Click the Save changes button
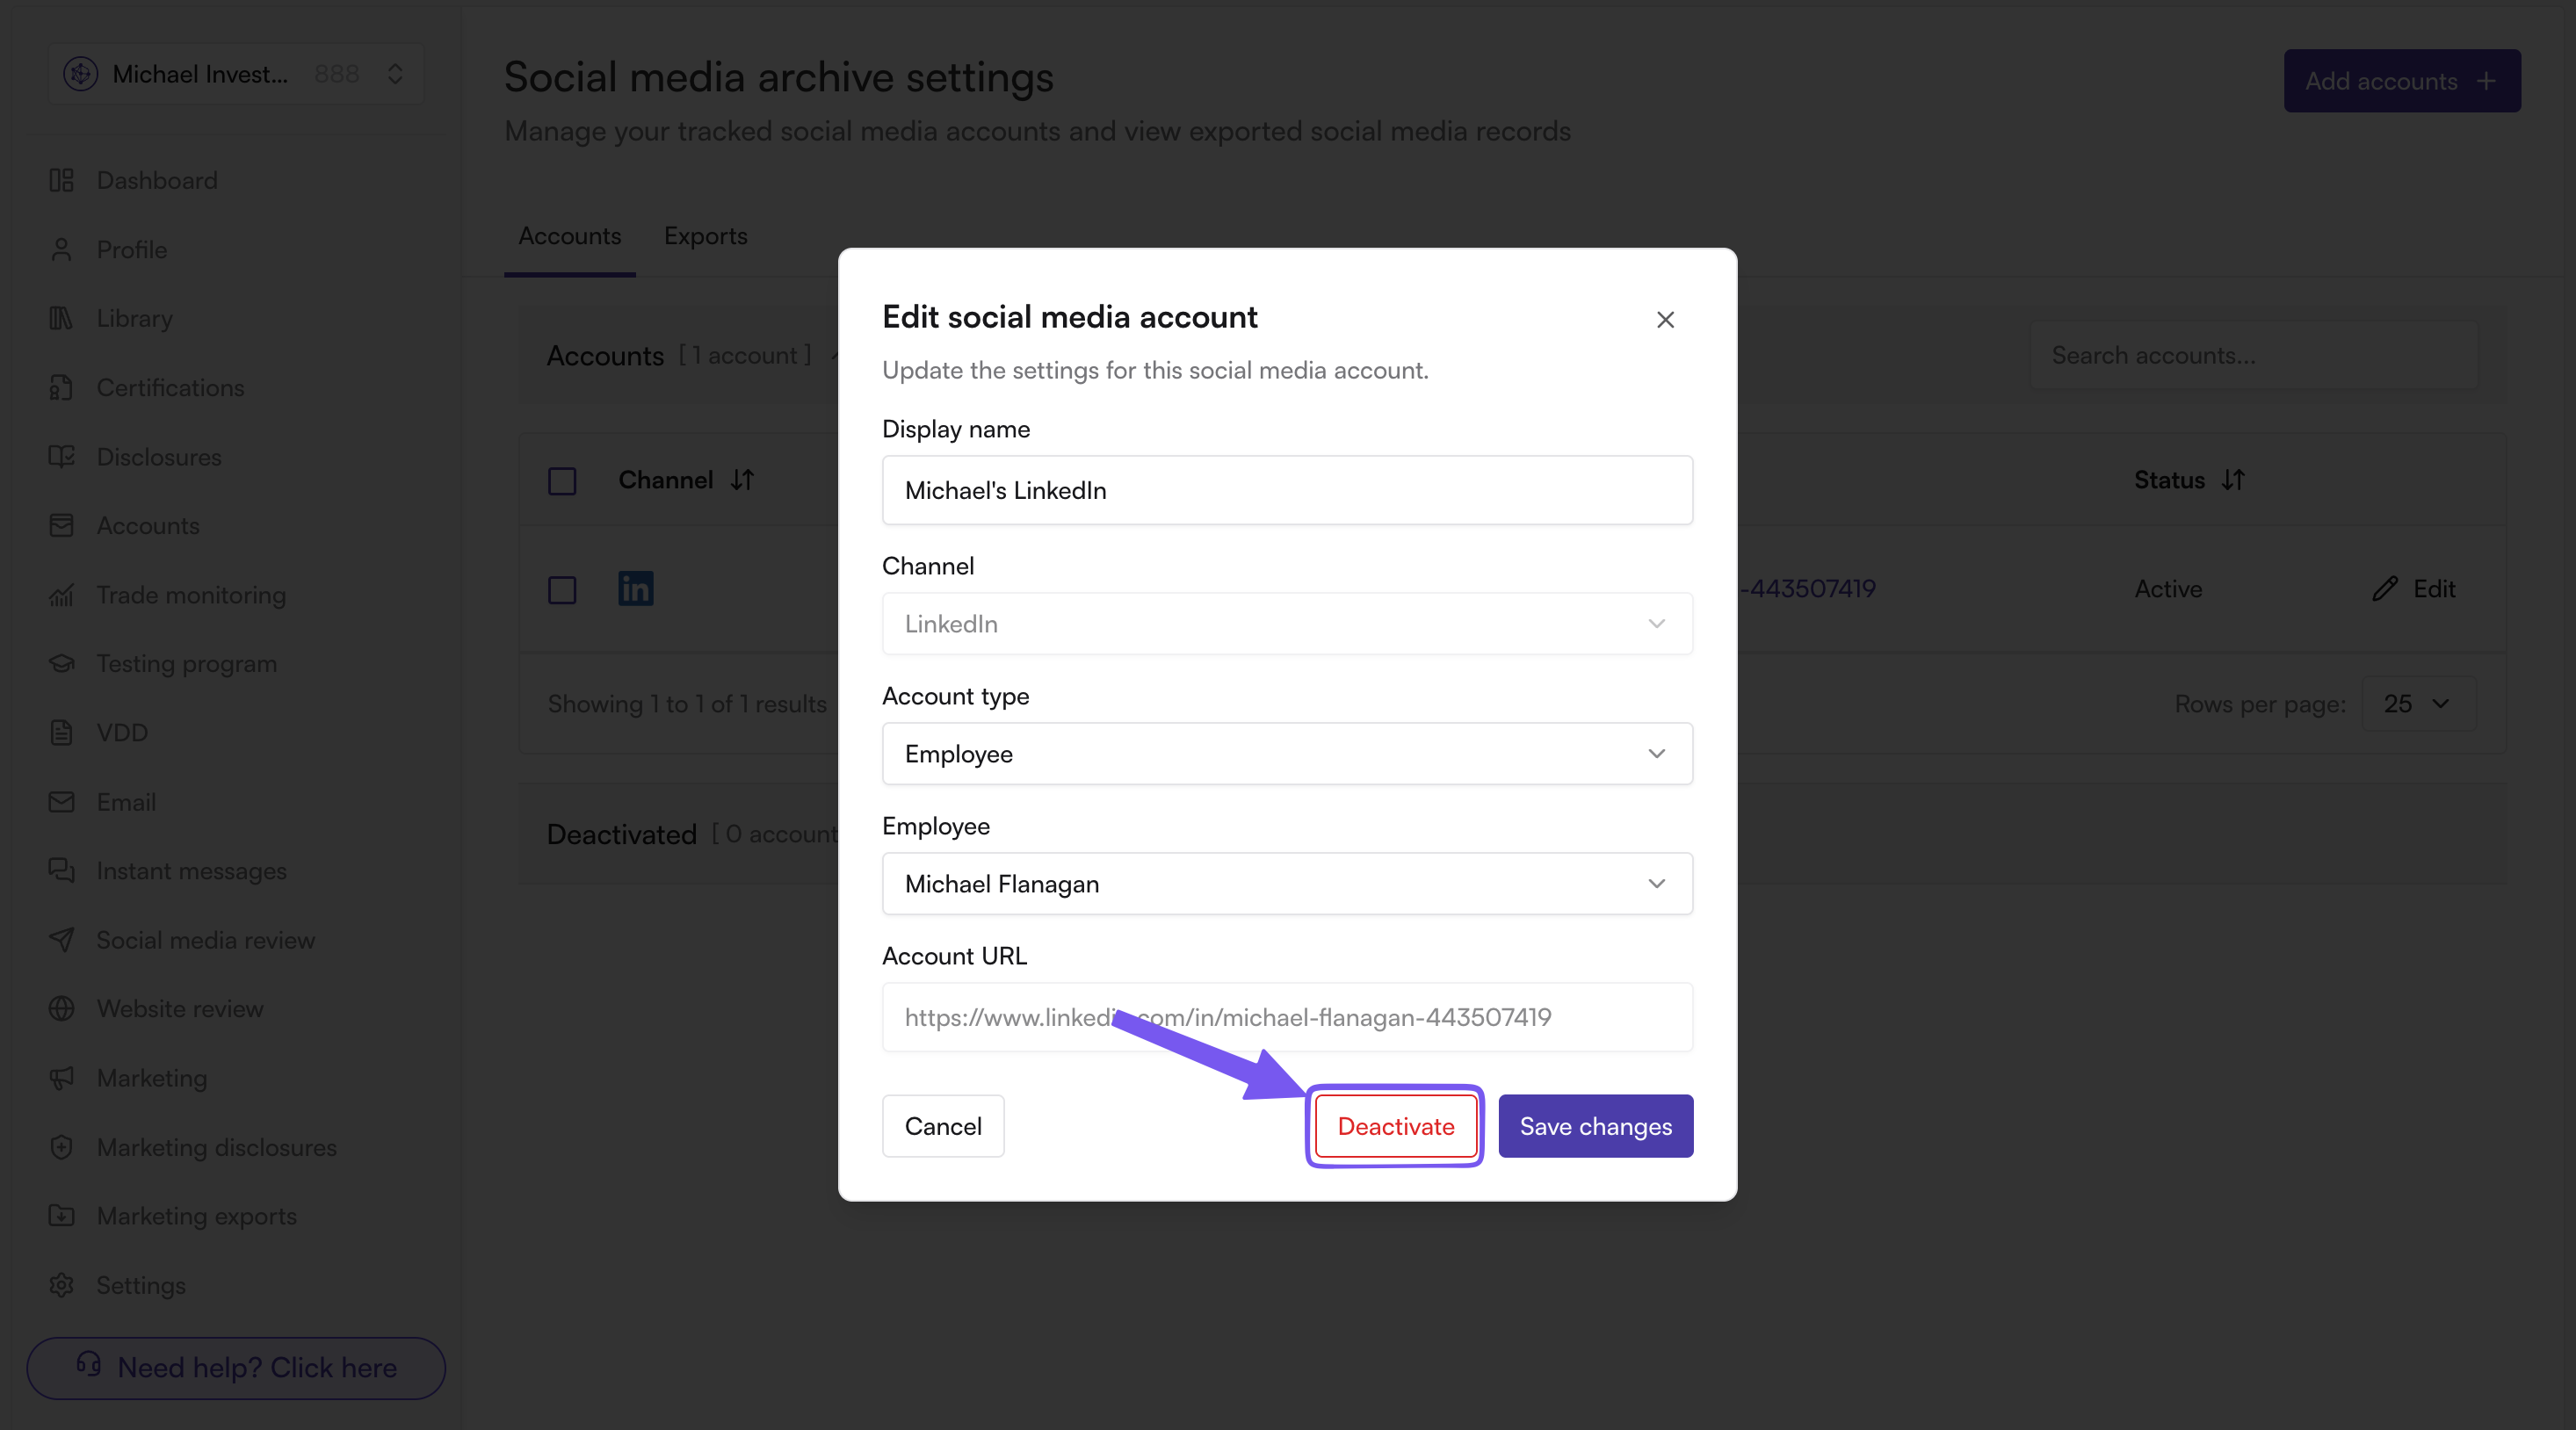 click(1595, 1127)
